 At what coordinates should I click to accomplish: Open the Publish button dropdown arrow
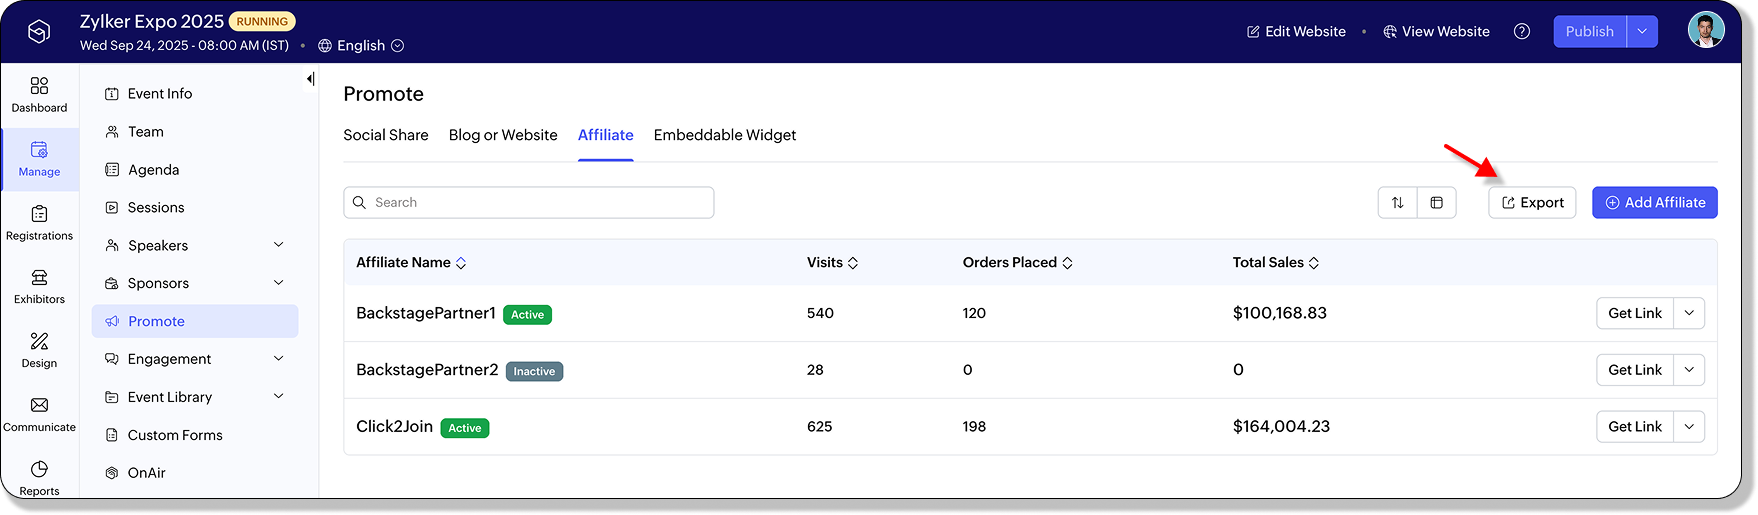(1642, 32)
